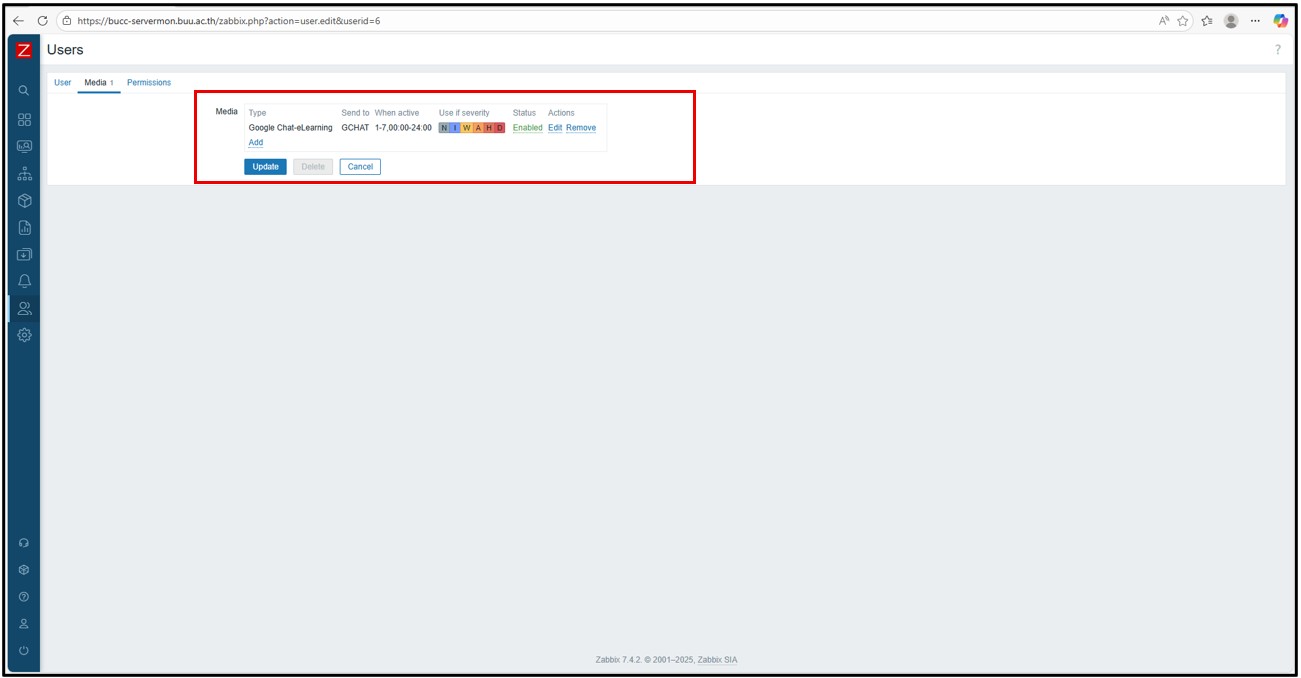Switch to the User tab

click(x=62, y=83)
